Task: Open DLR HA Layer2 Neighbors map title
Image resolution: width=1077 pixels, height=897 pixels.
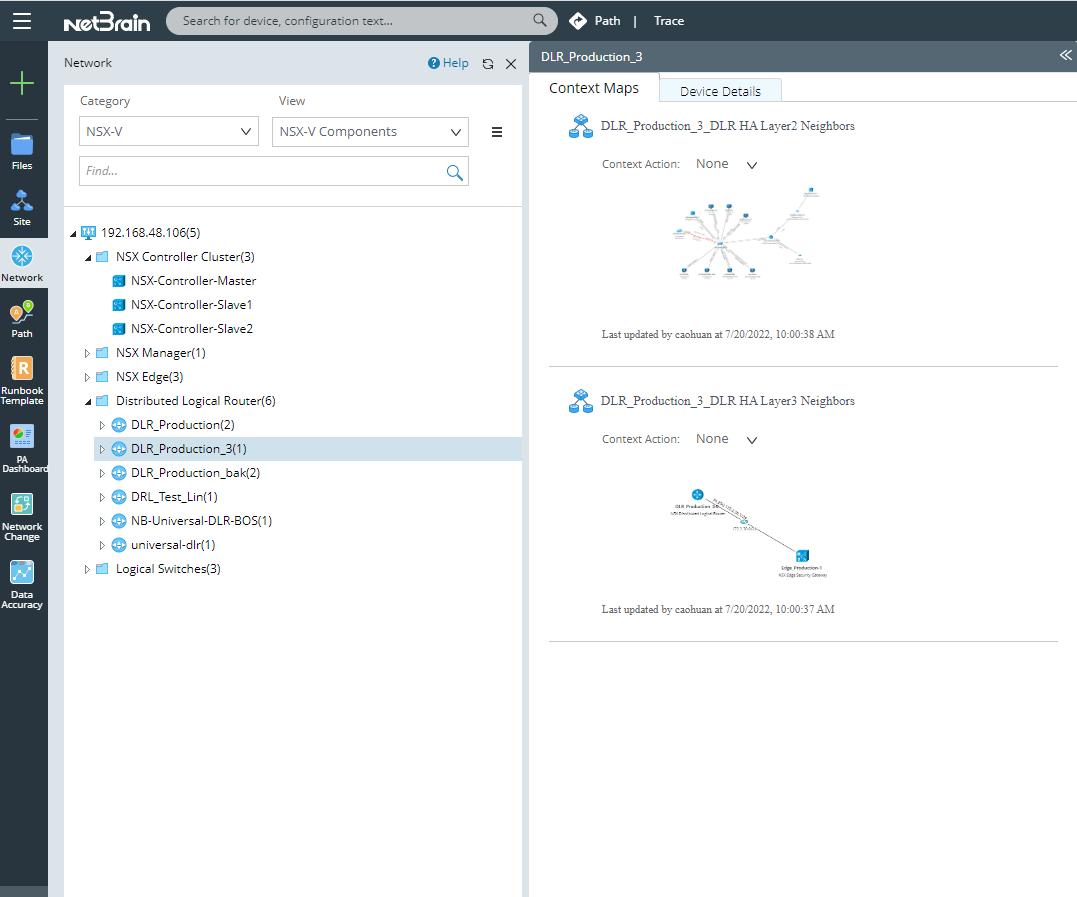Action: coord(727,126)
